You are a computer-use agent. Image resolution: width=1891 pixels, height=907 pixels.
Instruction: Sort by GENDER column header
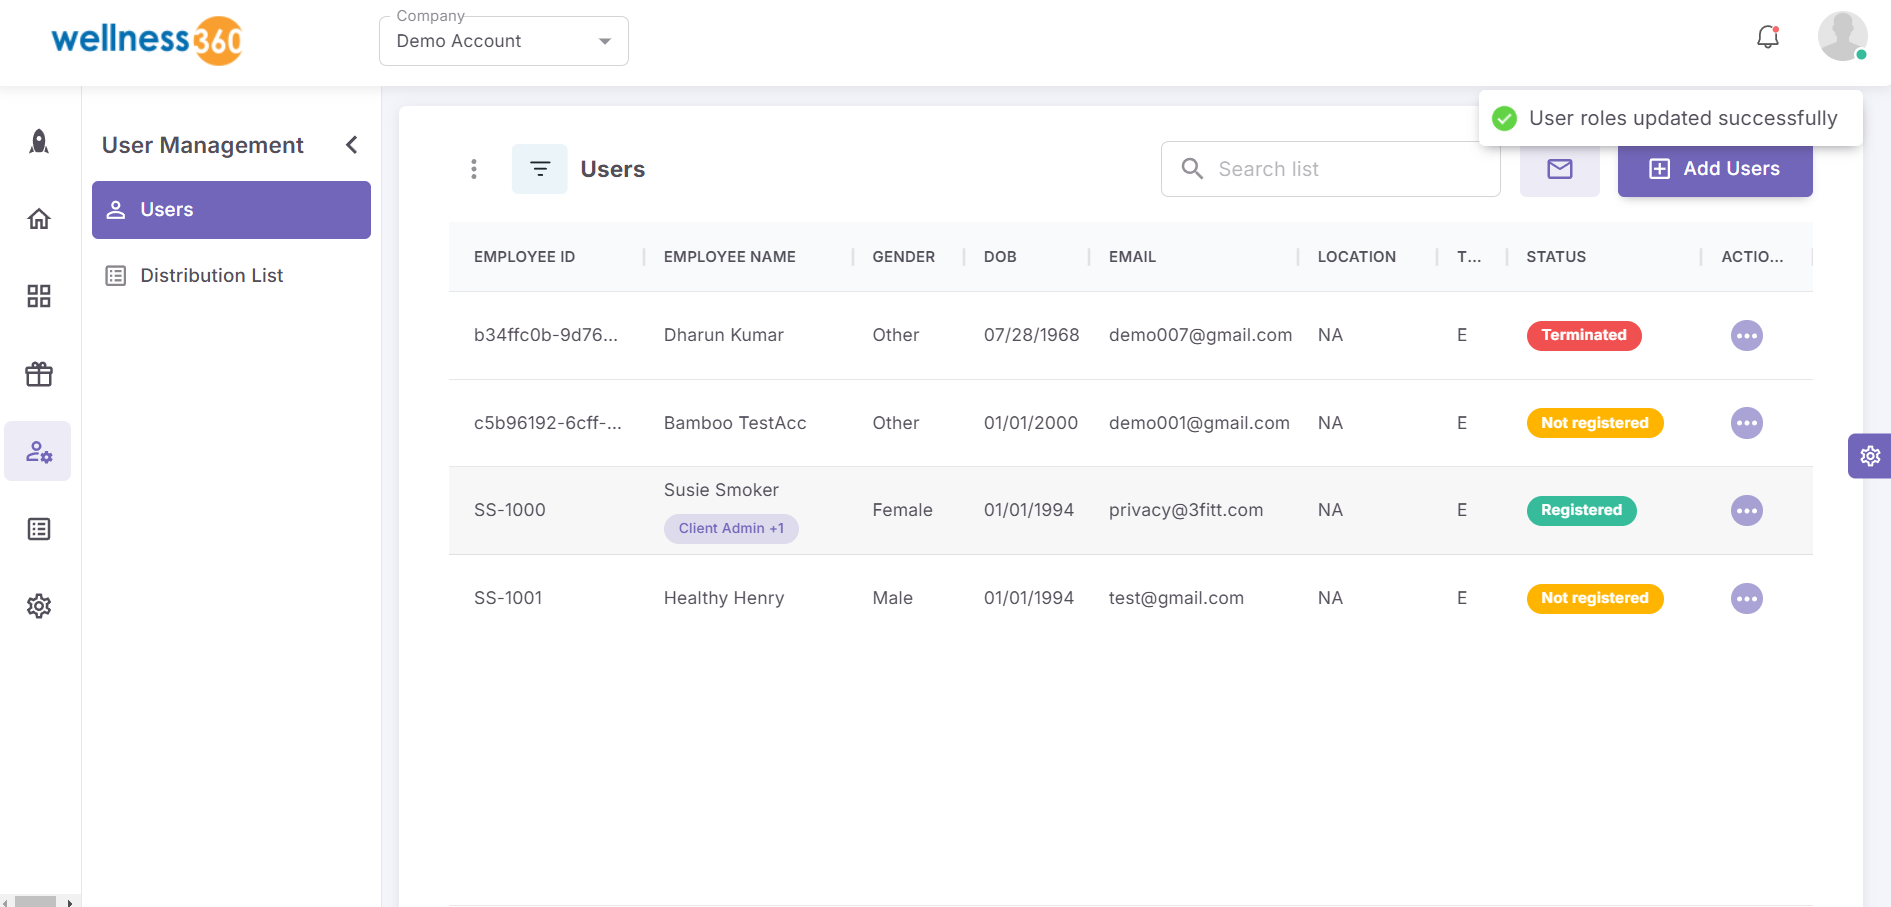click(x=904, y=257)
